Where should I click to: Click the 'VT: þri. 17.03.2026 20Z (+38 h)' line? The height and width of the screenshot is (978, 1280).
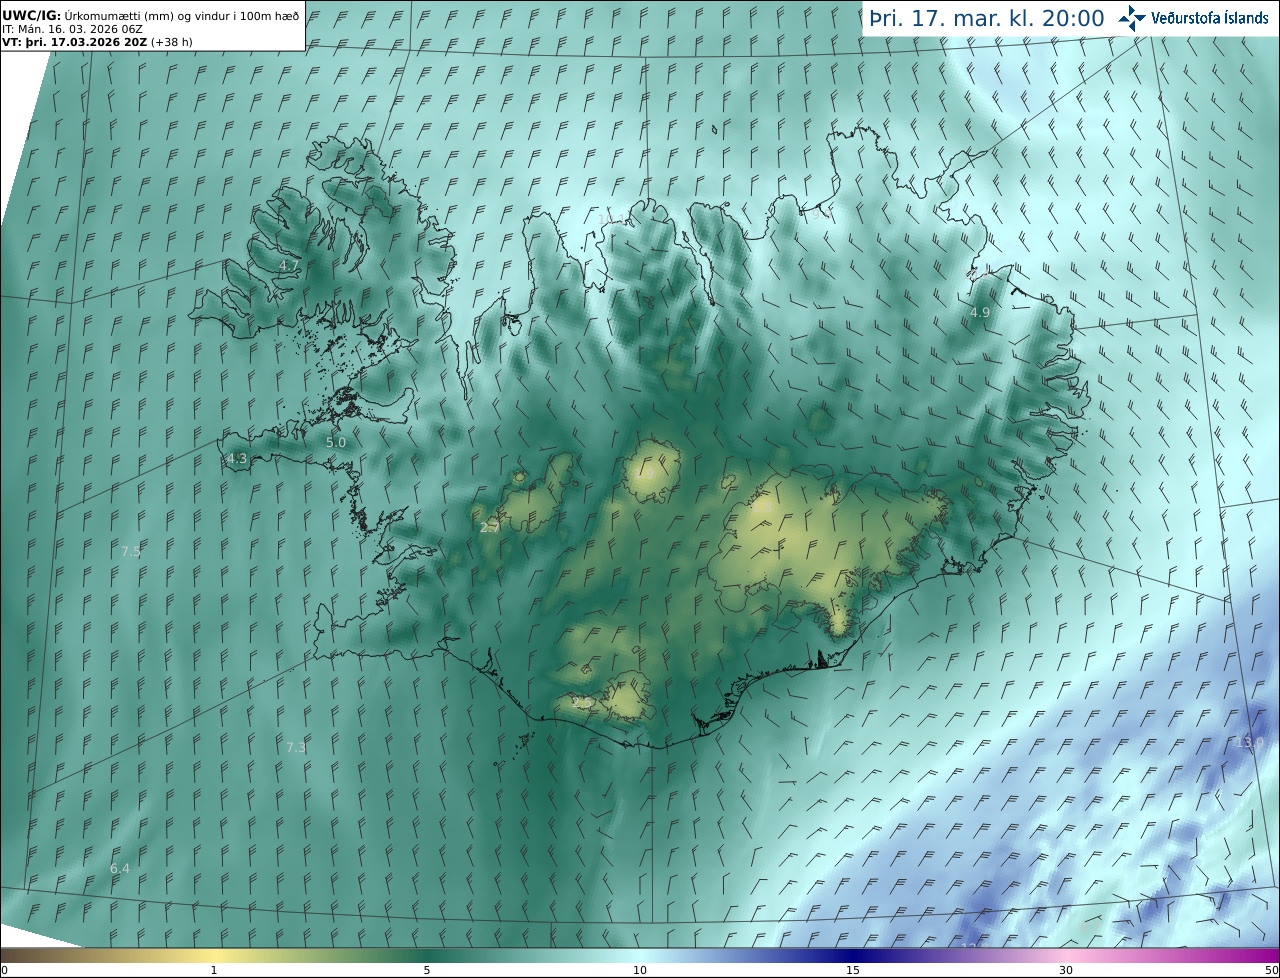[x=97, y=43]
